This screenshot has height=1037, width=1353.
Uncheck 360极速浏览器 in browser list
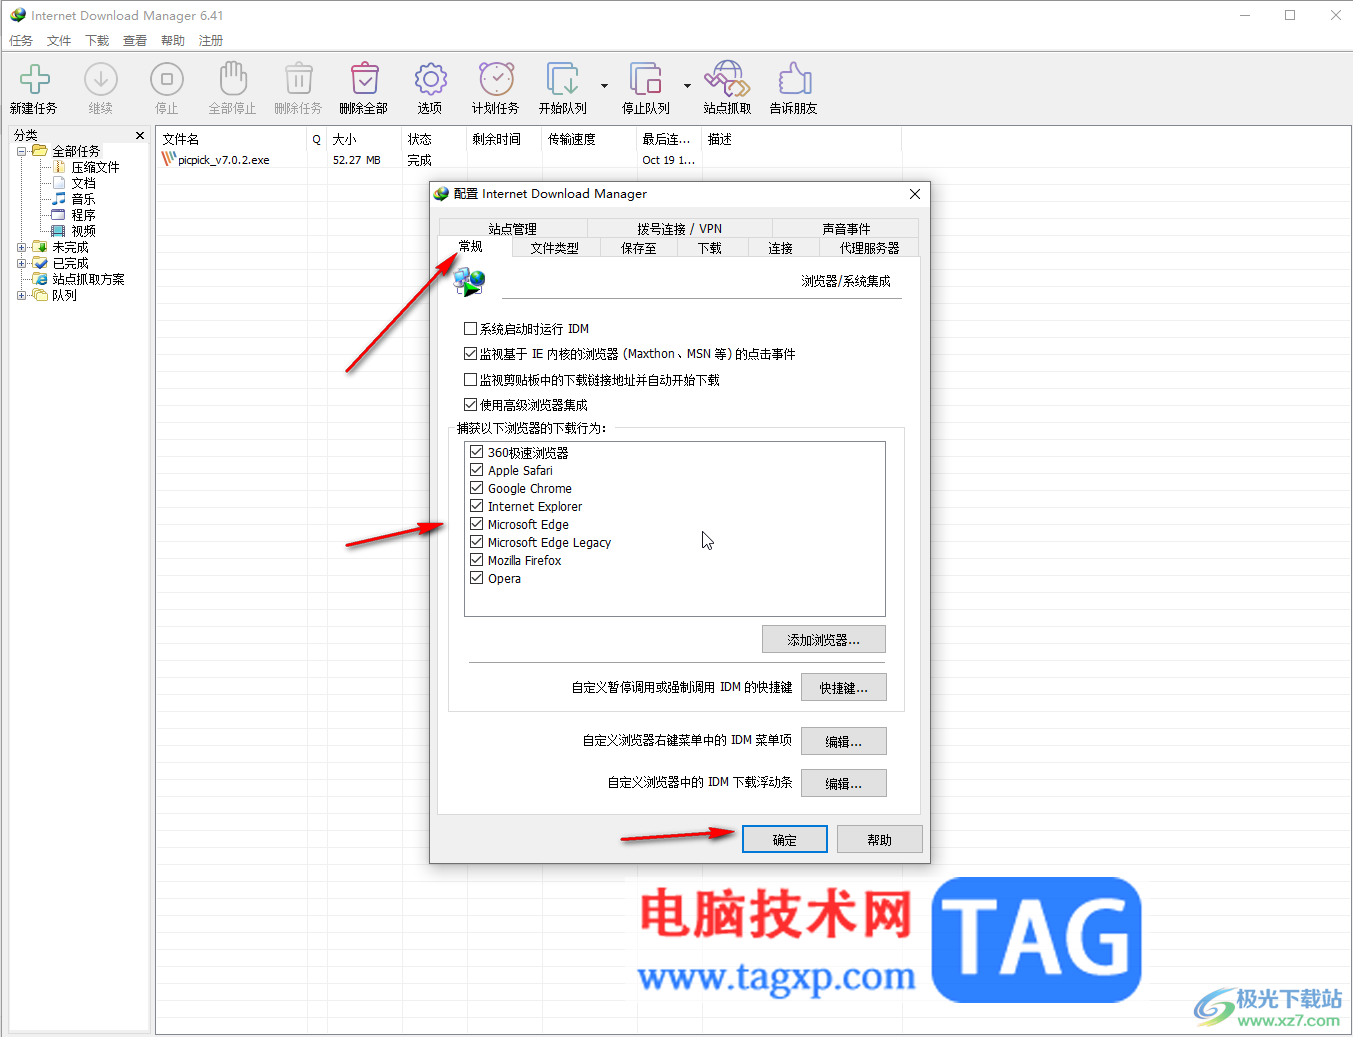477,452
